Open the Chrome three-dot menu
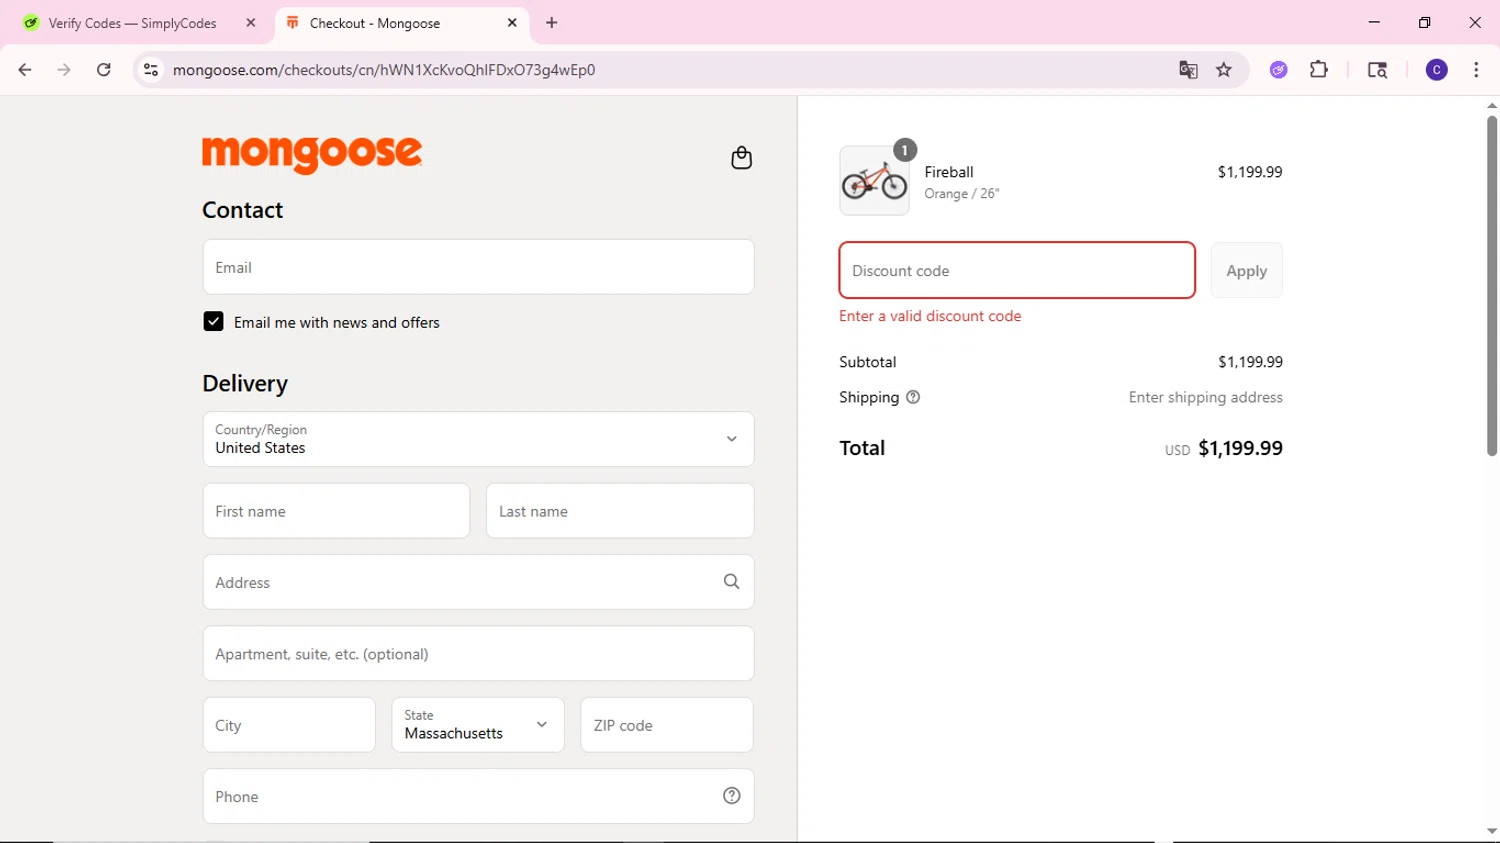The image size is (1500, 843). [x=1476, y=70]
